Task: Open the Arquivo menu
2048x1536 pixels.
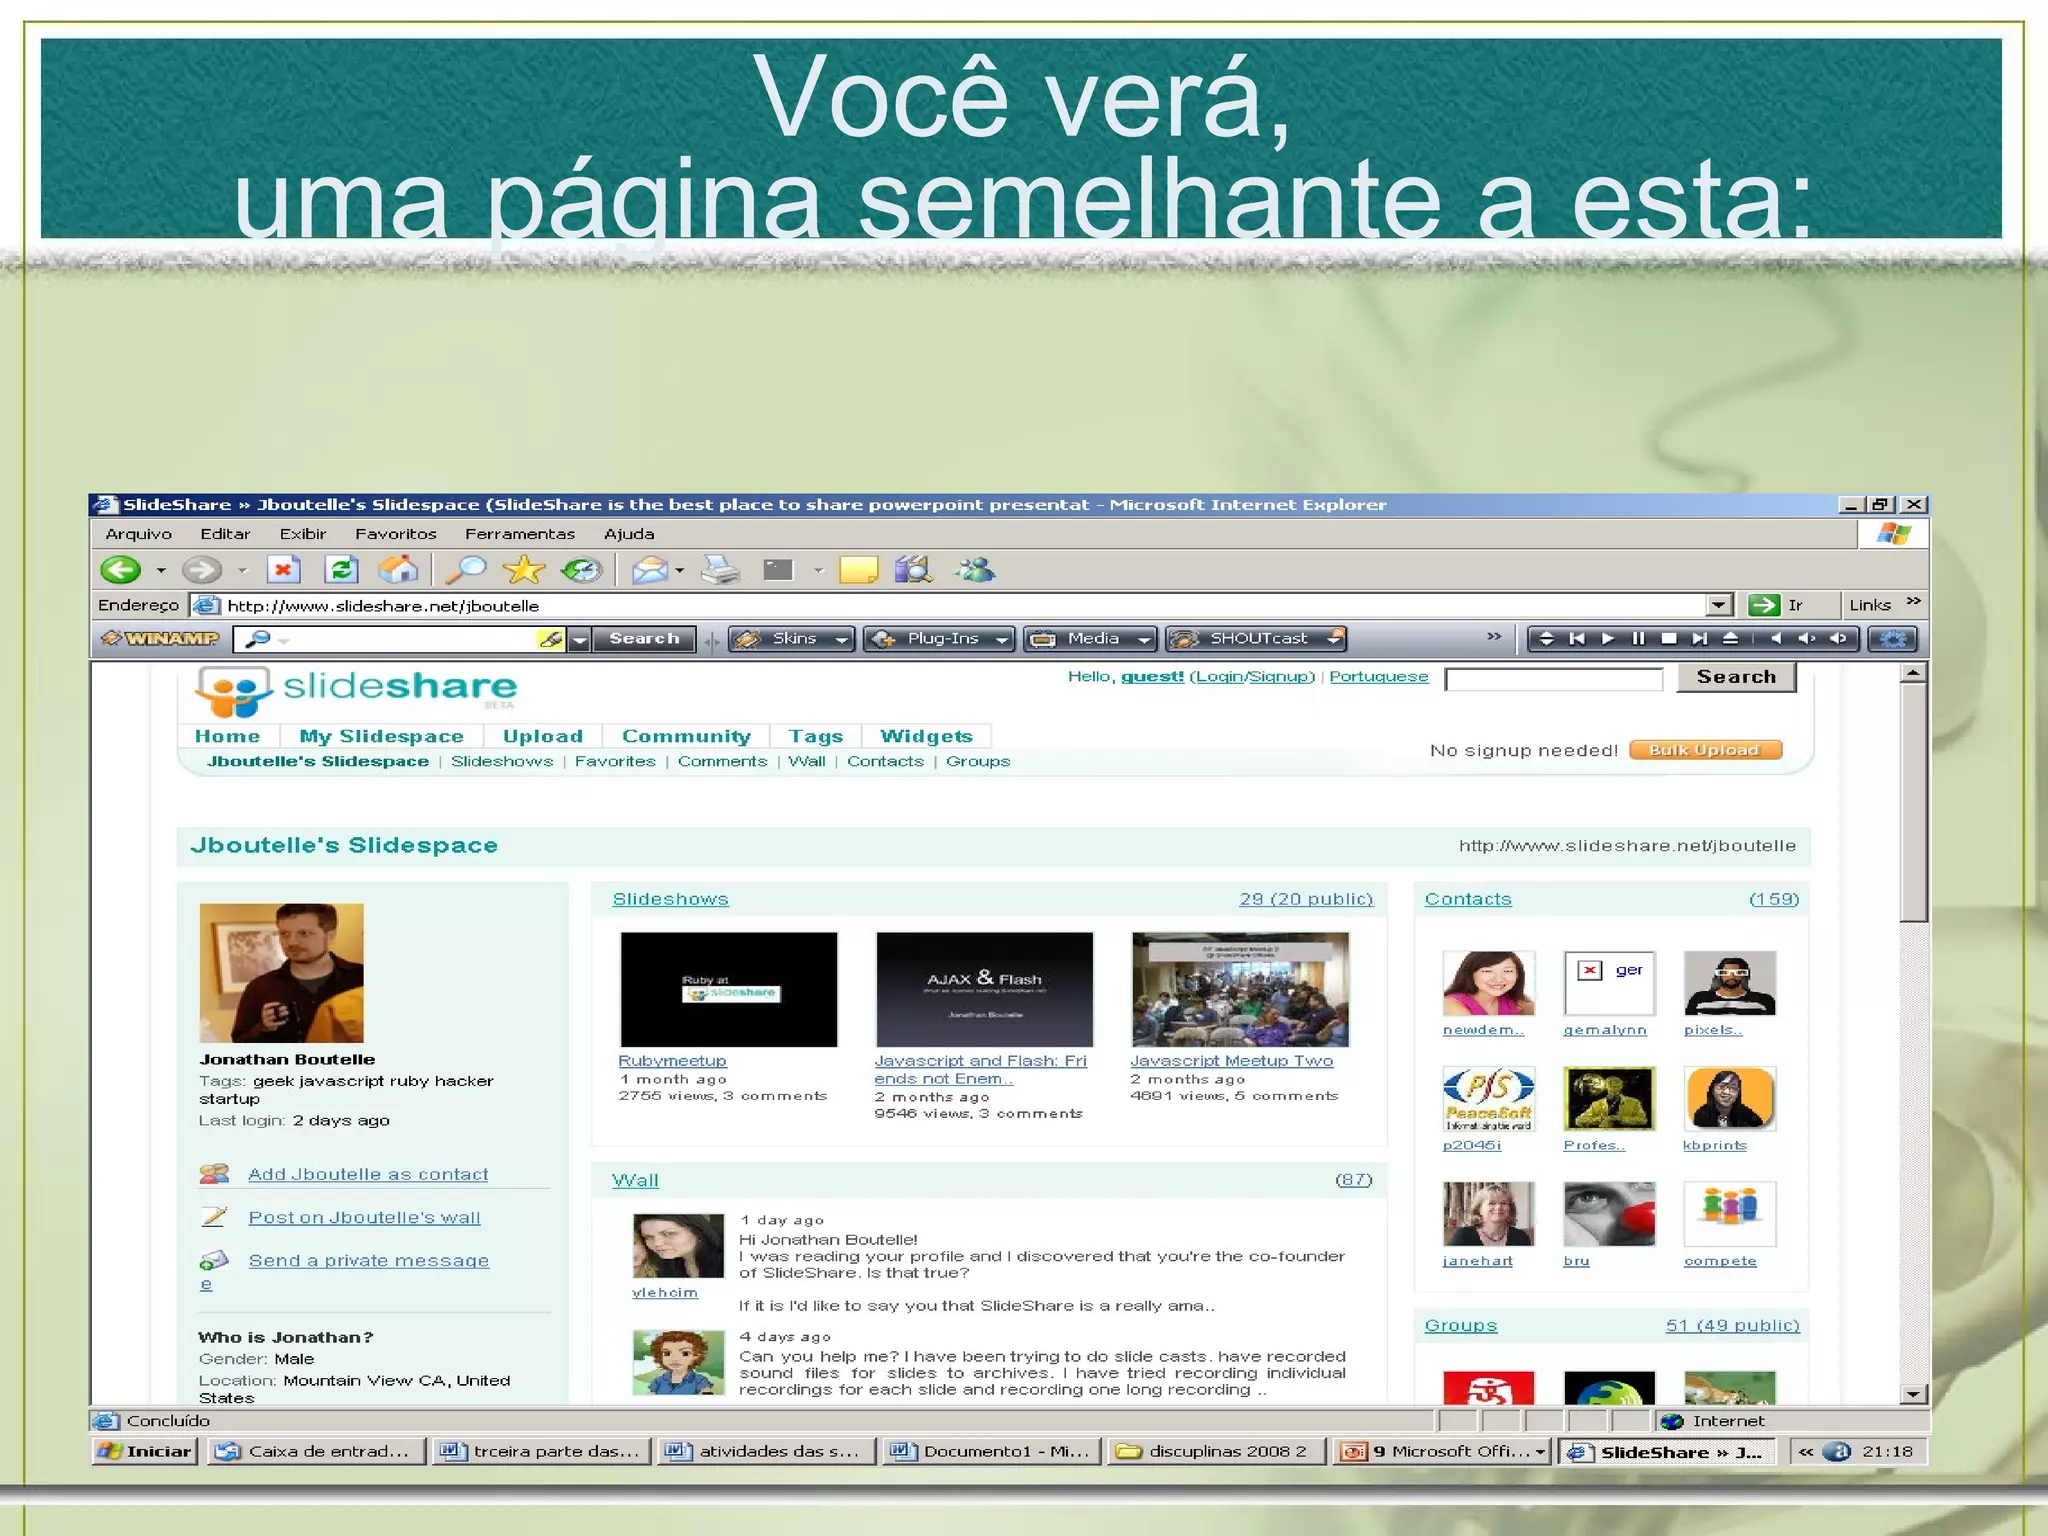Action: 139,534
